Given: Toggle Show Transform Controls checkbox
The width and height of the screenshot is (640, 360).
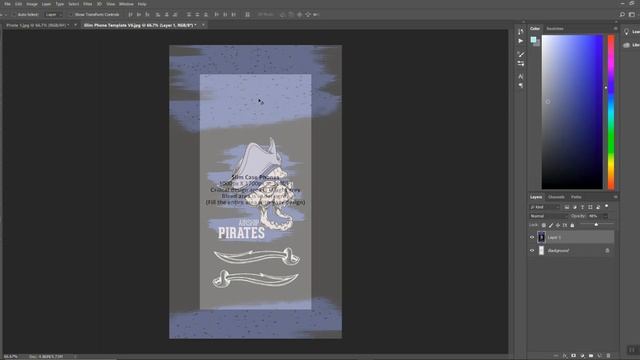Looking at the screenshot, I should coord(70,15).
